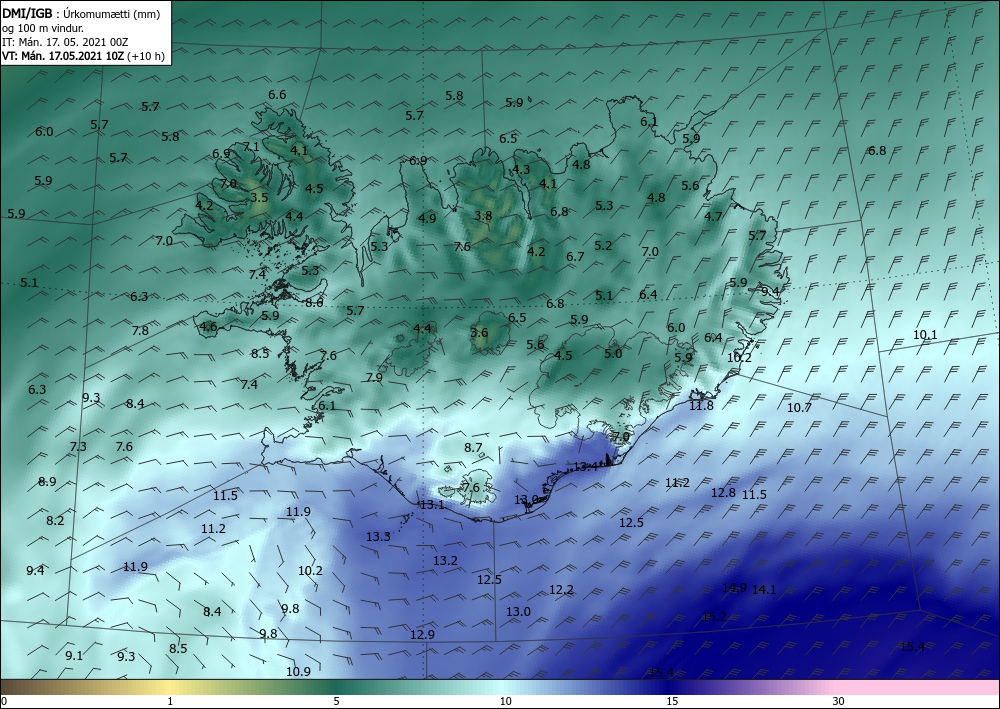
Task: Click the legend tick label 1
Action: point(170,701)
